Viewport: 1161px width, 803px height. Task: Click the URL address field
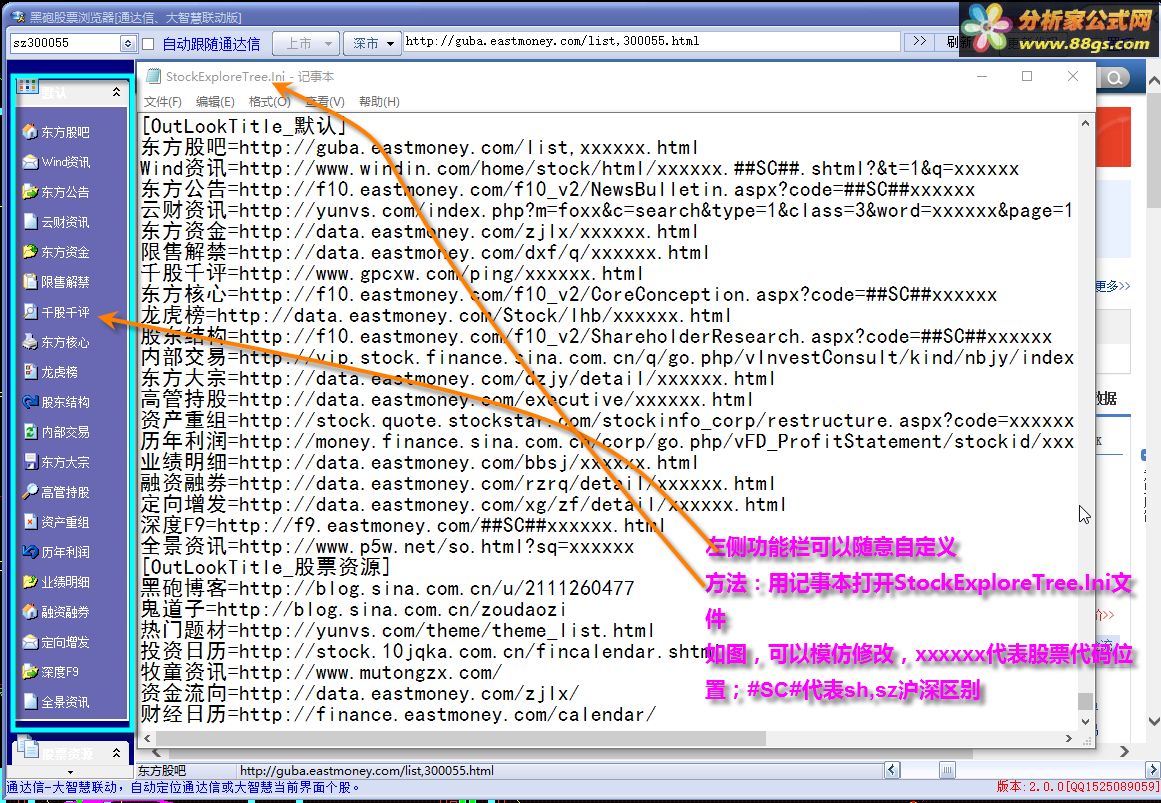point(652,41)
